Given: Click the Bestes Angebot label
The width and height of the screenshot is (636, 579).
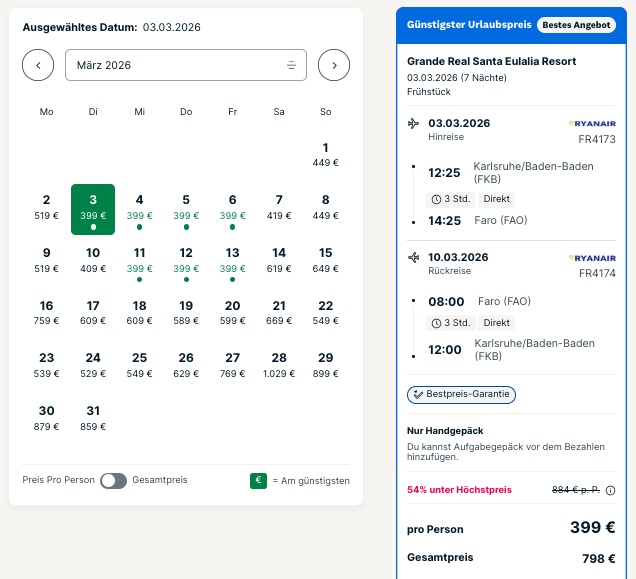Looking at the screenshot, I should pyautogui.click(x=575, y=24).
